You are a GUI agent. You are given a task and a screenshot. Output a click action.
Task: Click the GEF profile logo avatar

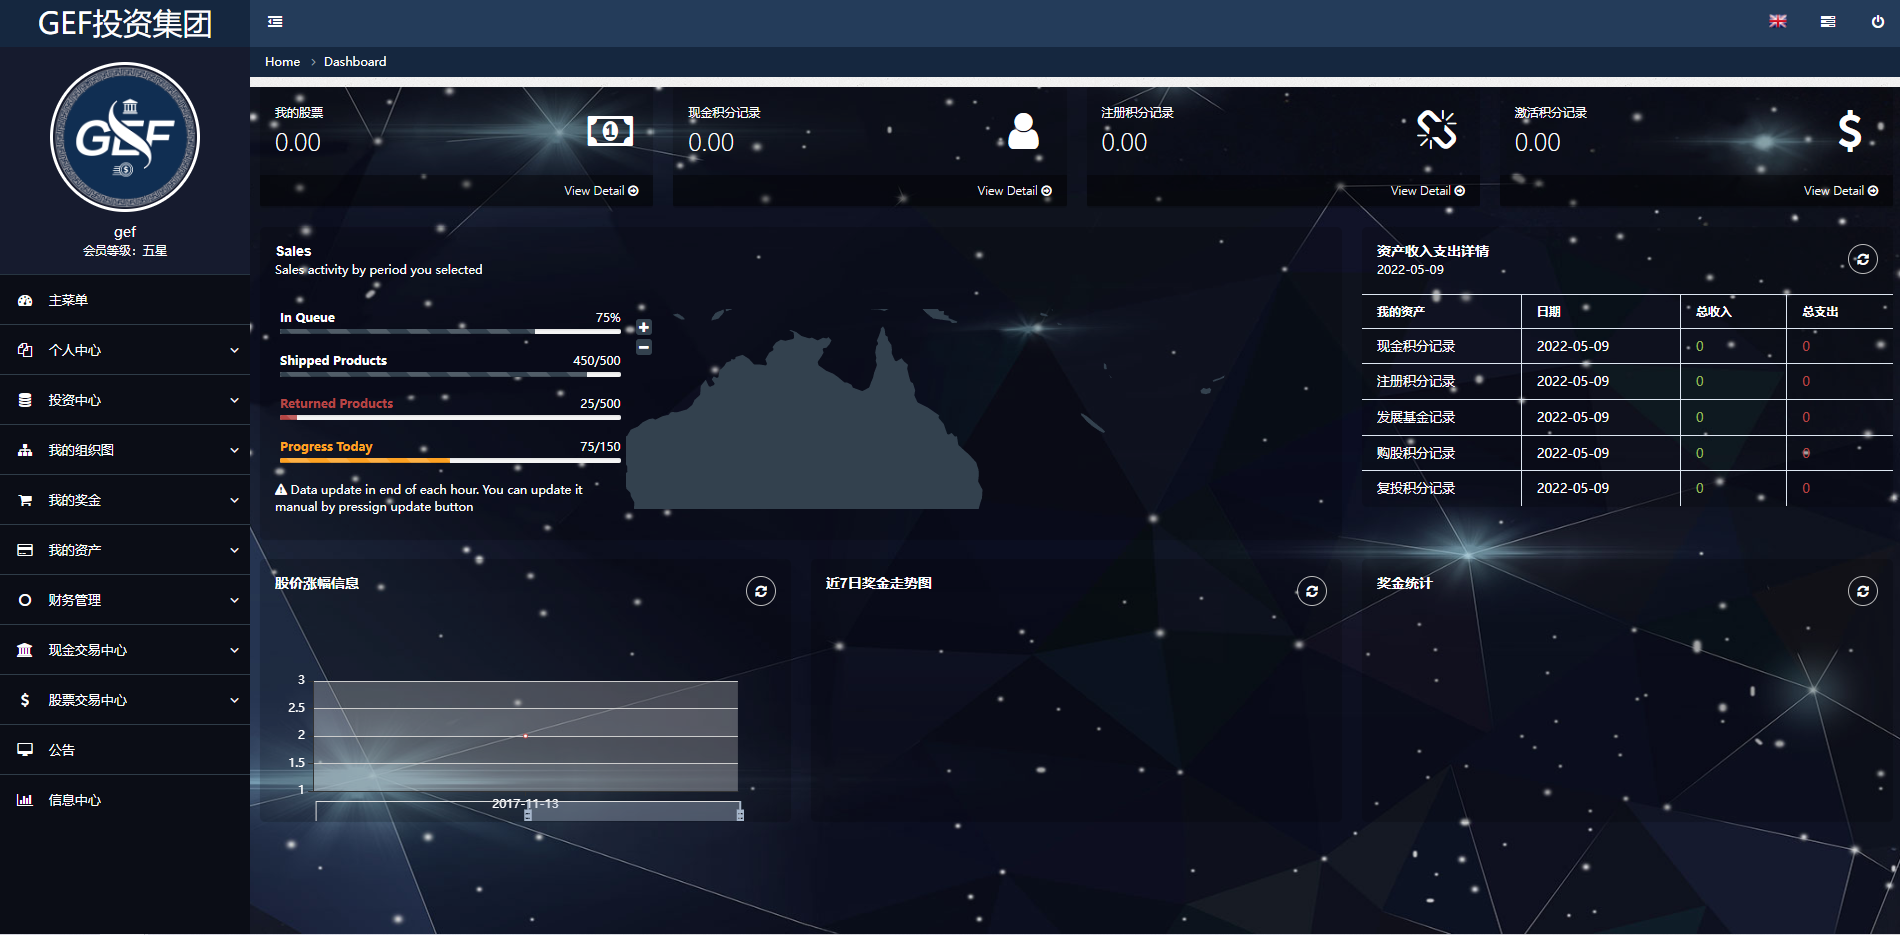pos(125,137)
